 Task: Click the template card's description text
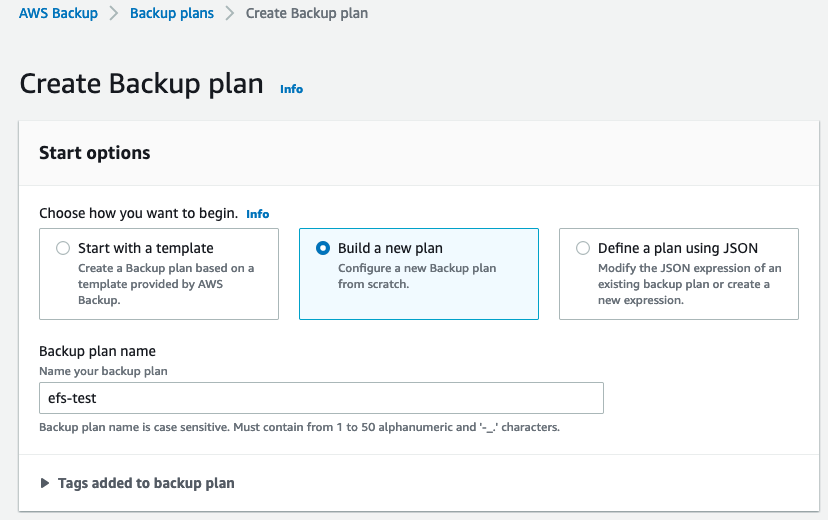tap(166, 284)
